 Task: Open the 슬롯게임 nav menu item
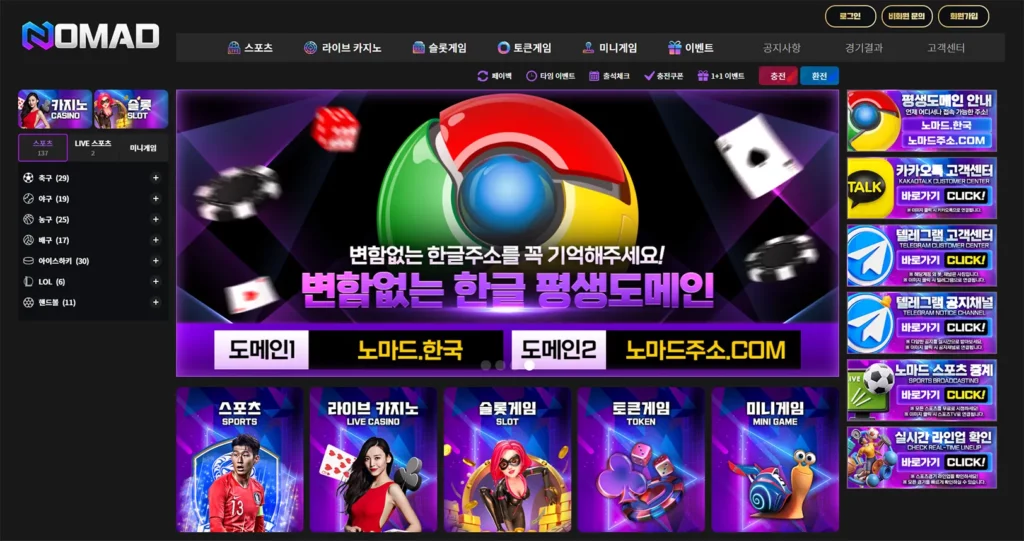pyautogui.click(x=440, y=48)
